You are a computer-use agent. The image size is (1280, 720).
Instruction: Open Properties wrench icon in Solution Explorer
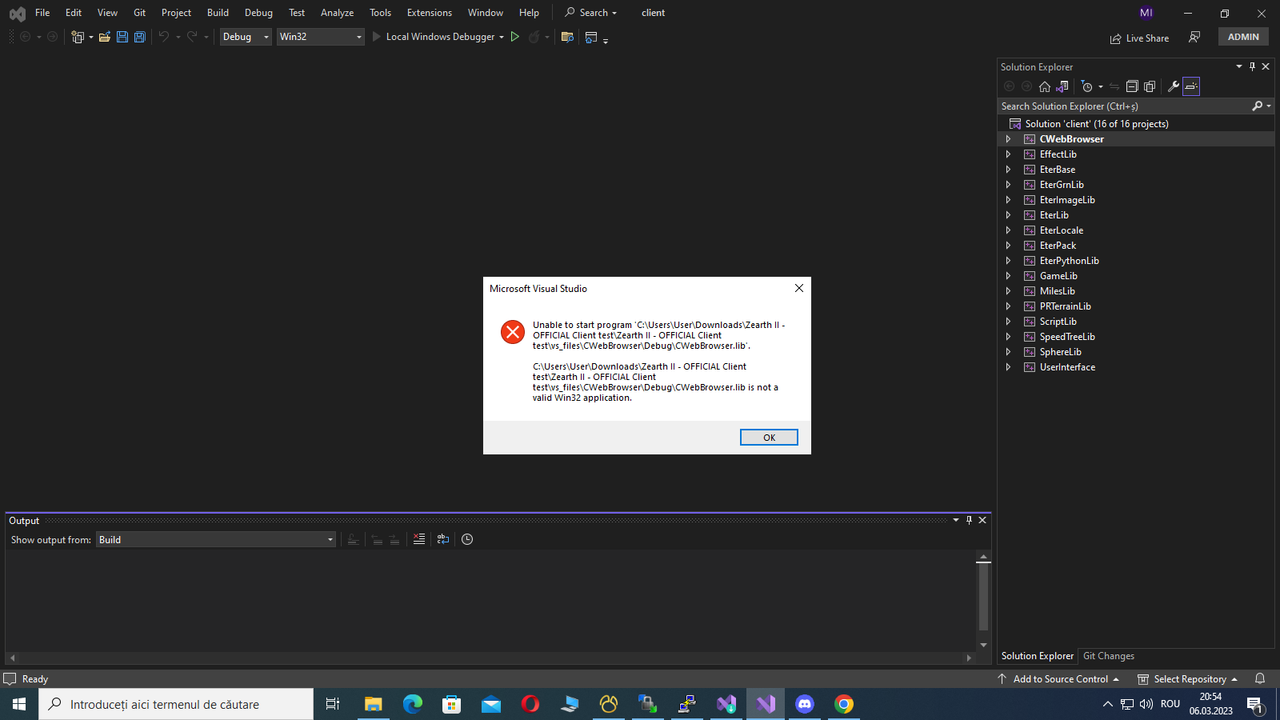click(x=1174, y=87)
